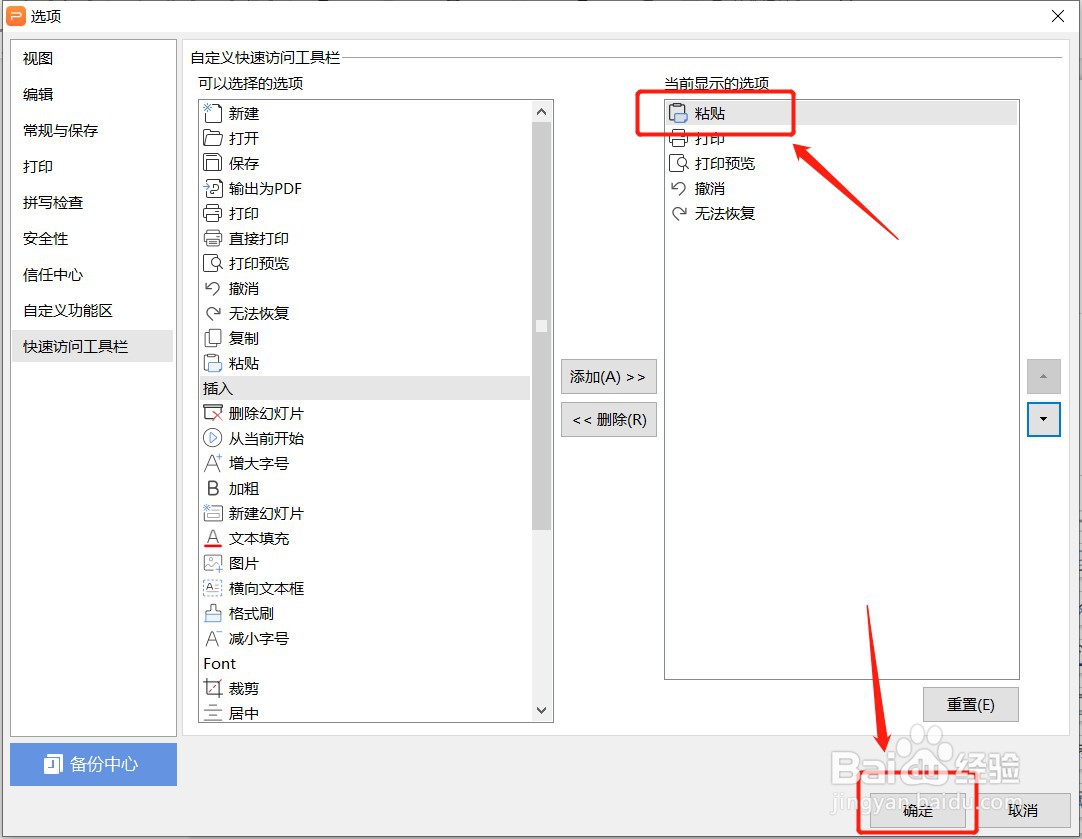Pick the 打印预览 icon in left list
The image size is (1082, 839).
[213, 263]
